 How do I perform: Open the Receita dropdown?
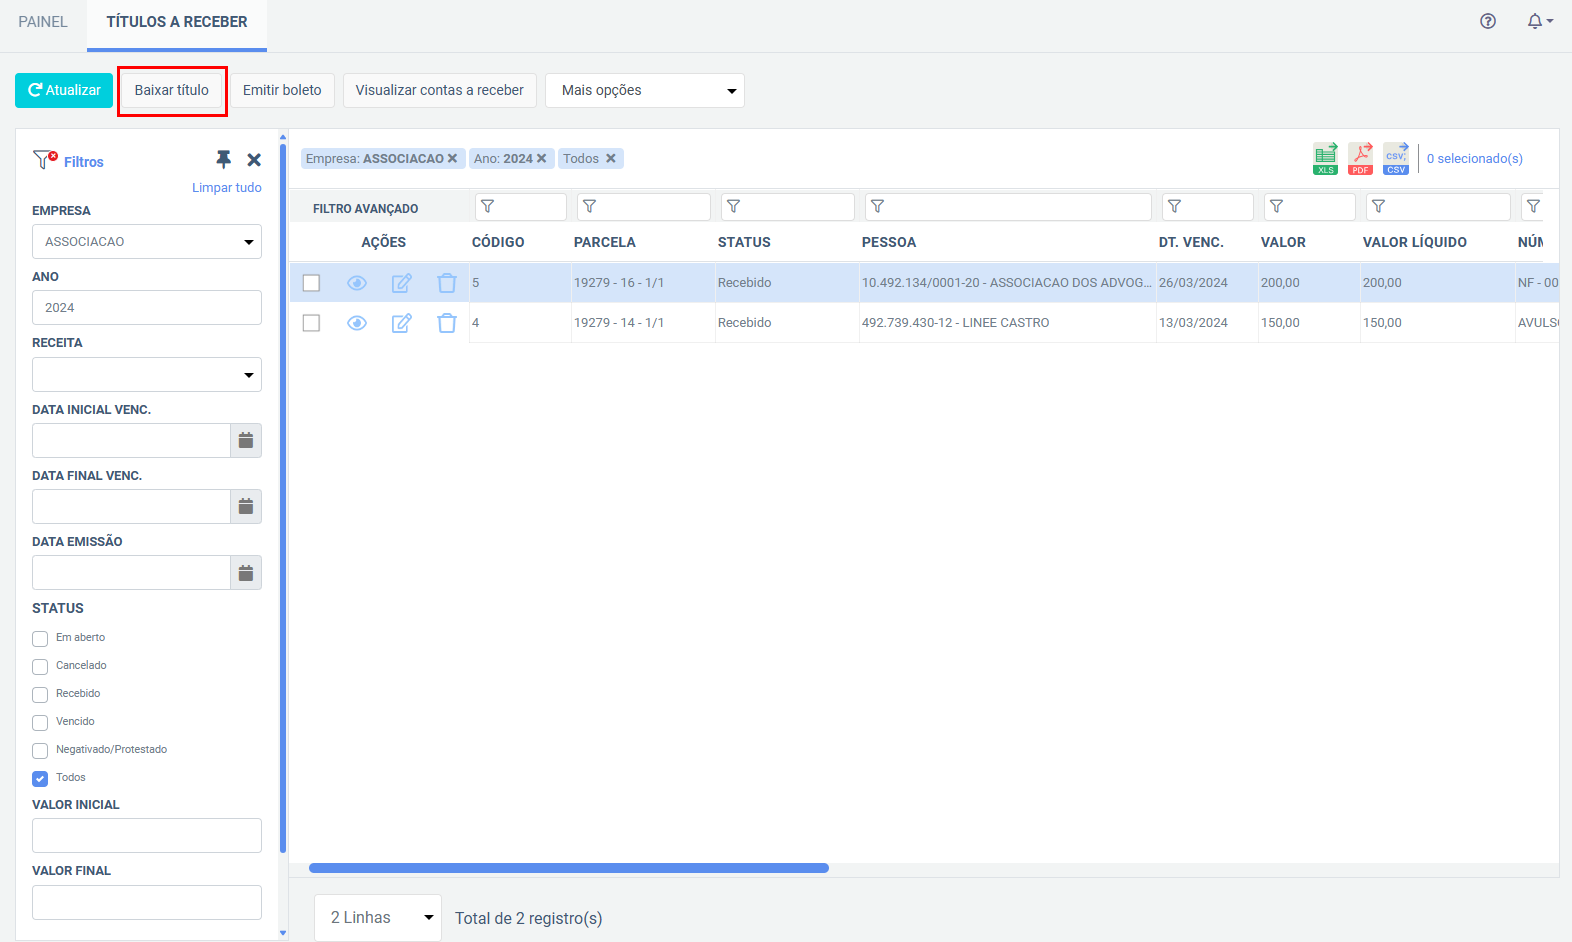tap(147, 375)
